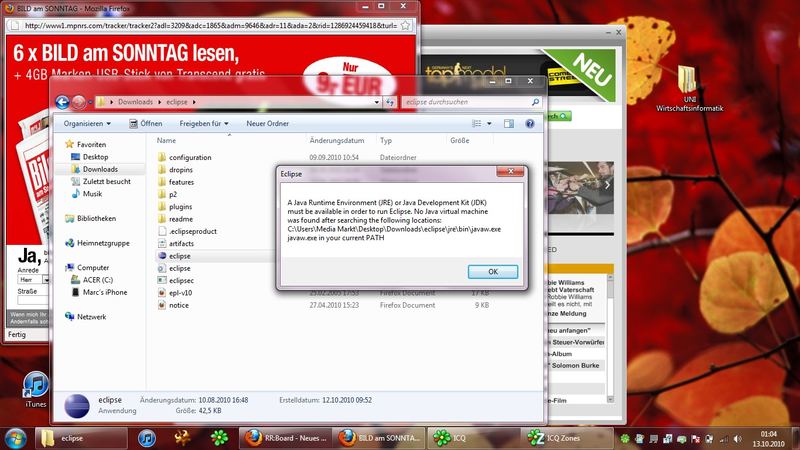Viewport: 800px width, 450px height.
Task: Open the Organisieren menu
Action: click(x=87, y=123)
